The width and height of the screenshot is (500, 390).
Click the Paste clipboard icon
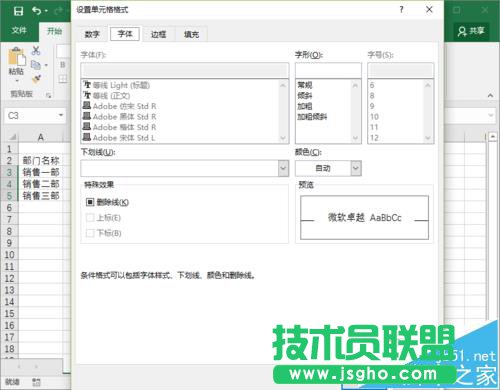click(x=17, y=57)
